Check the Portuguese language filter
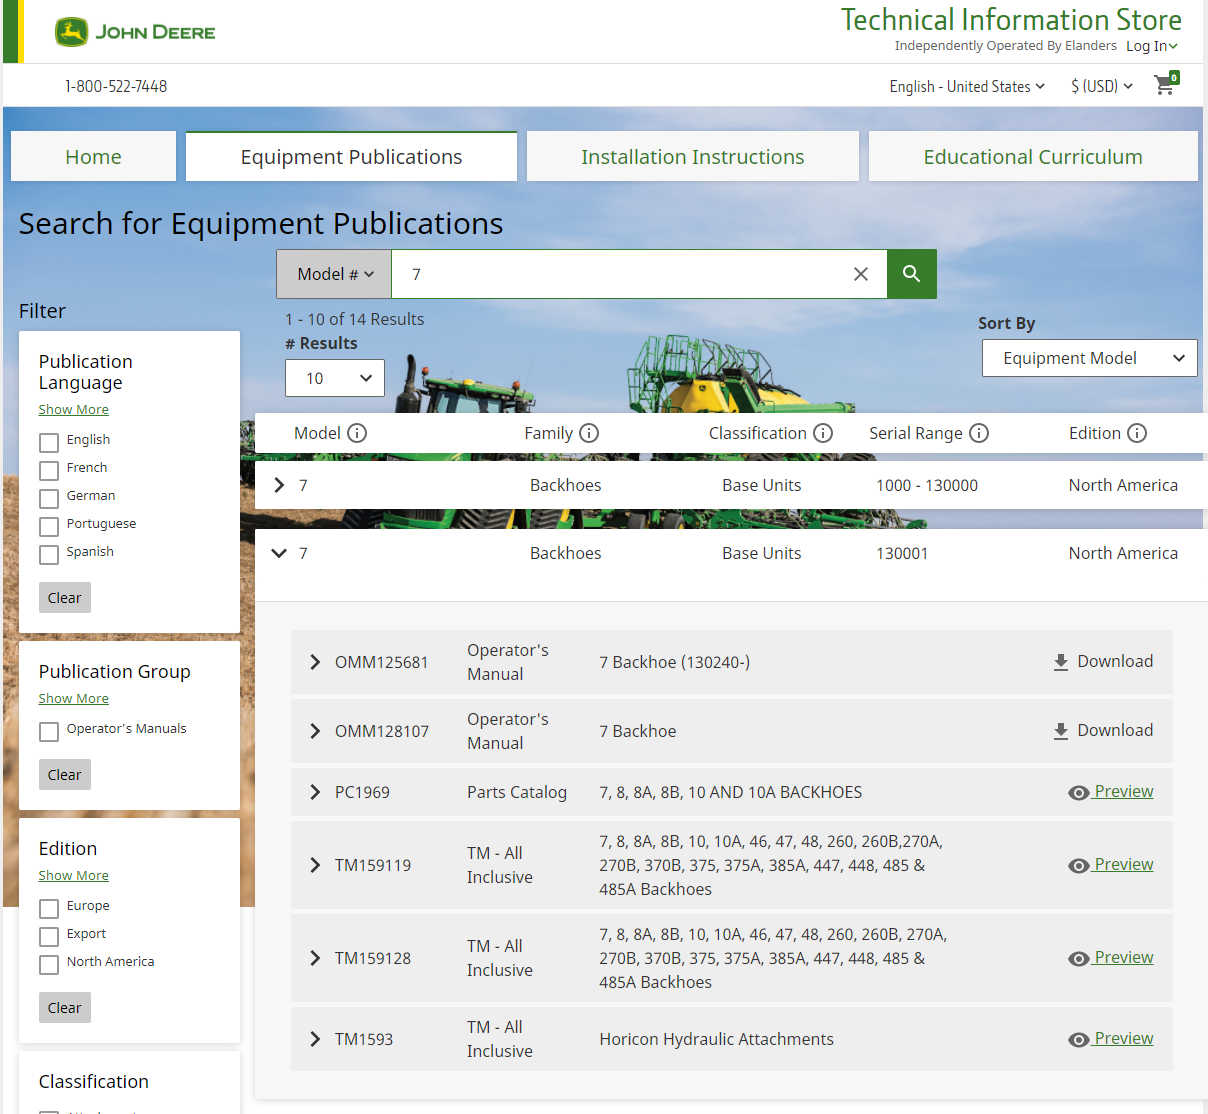This screenshot has width=1208, height=1114. [x=49, y=527]
